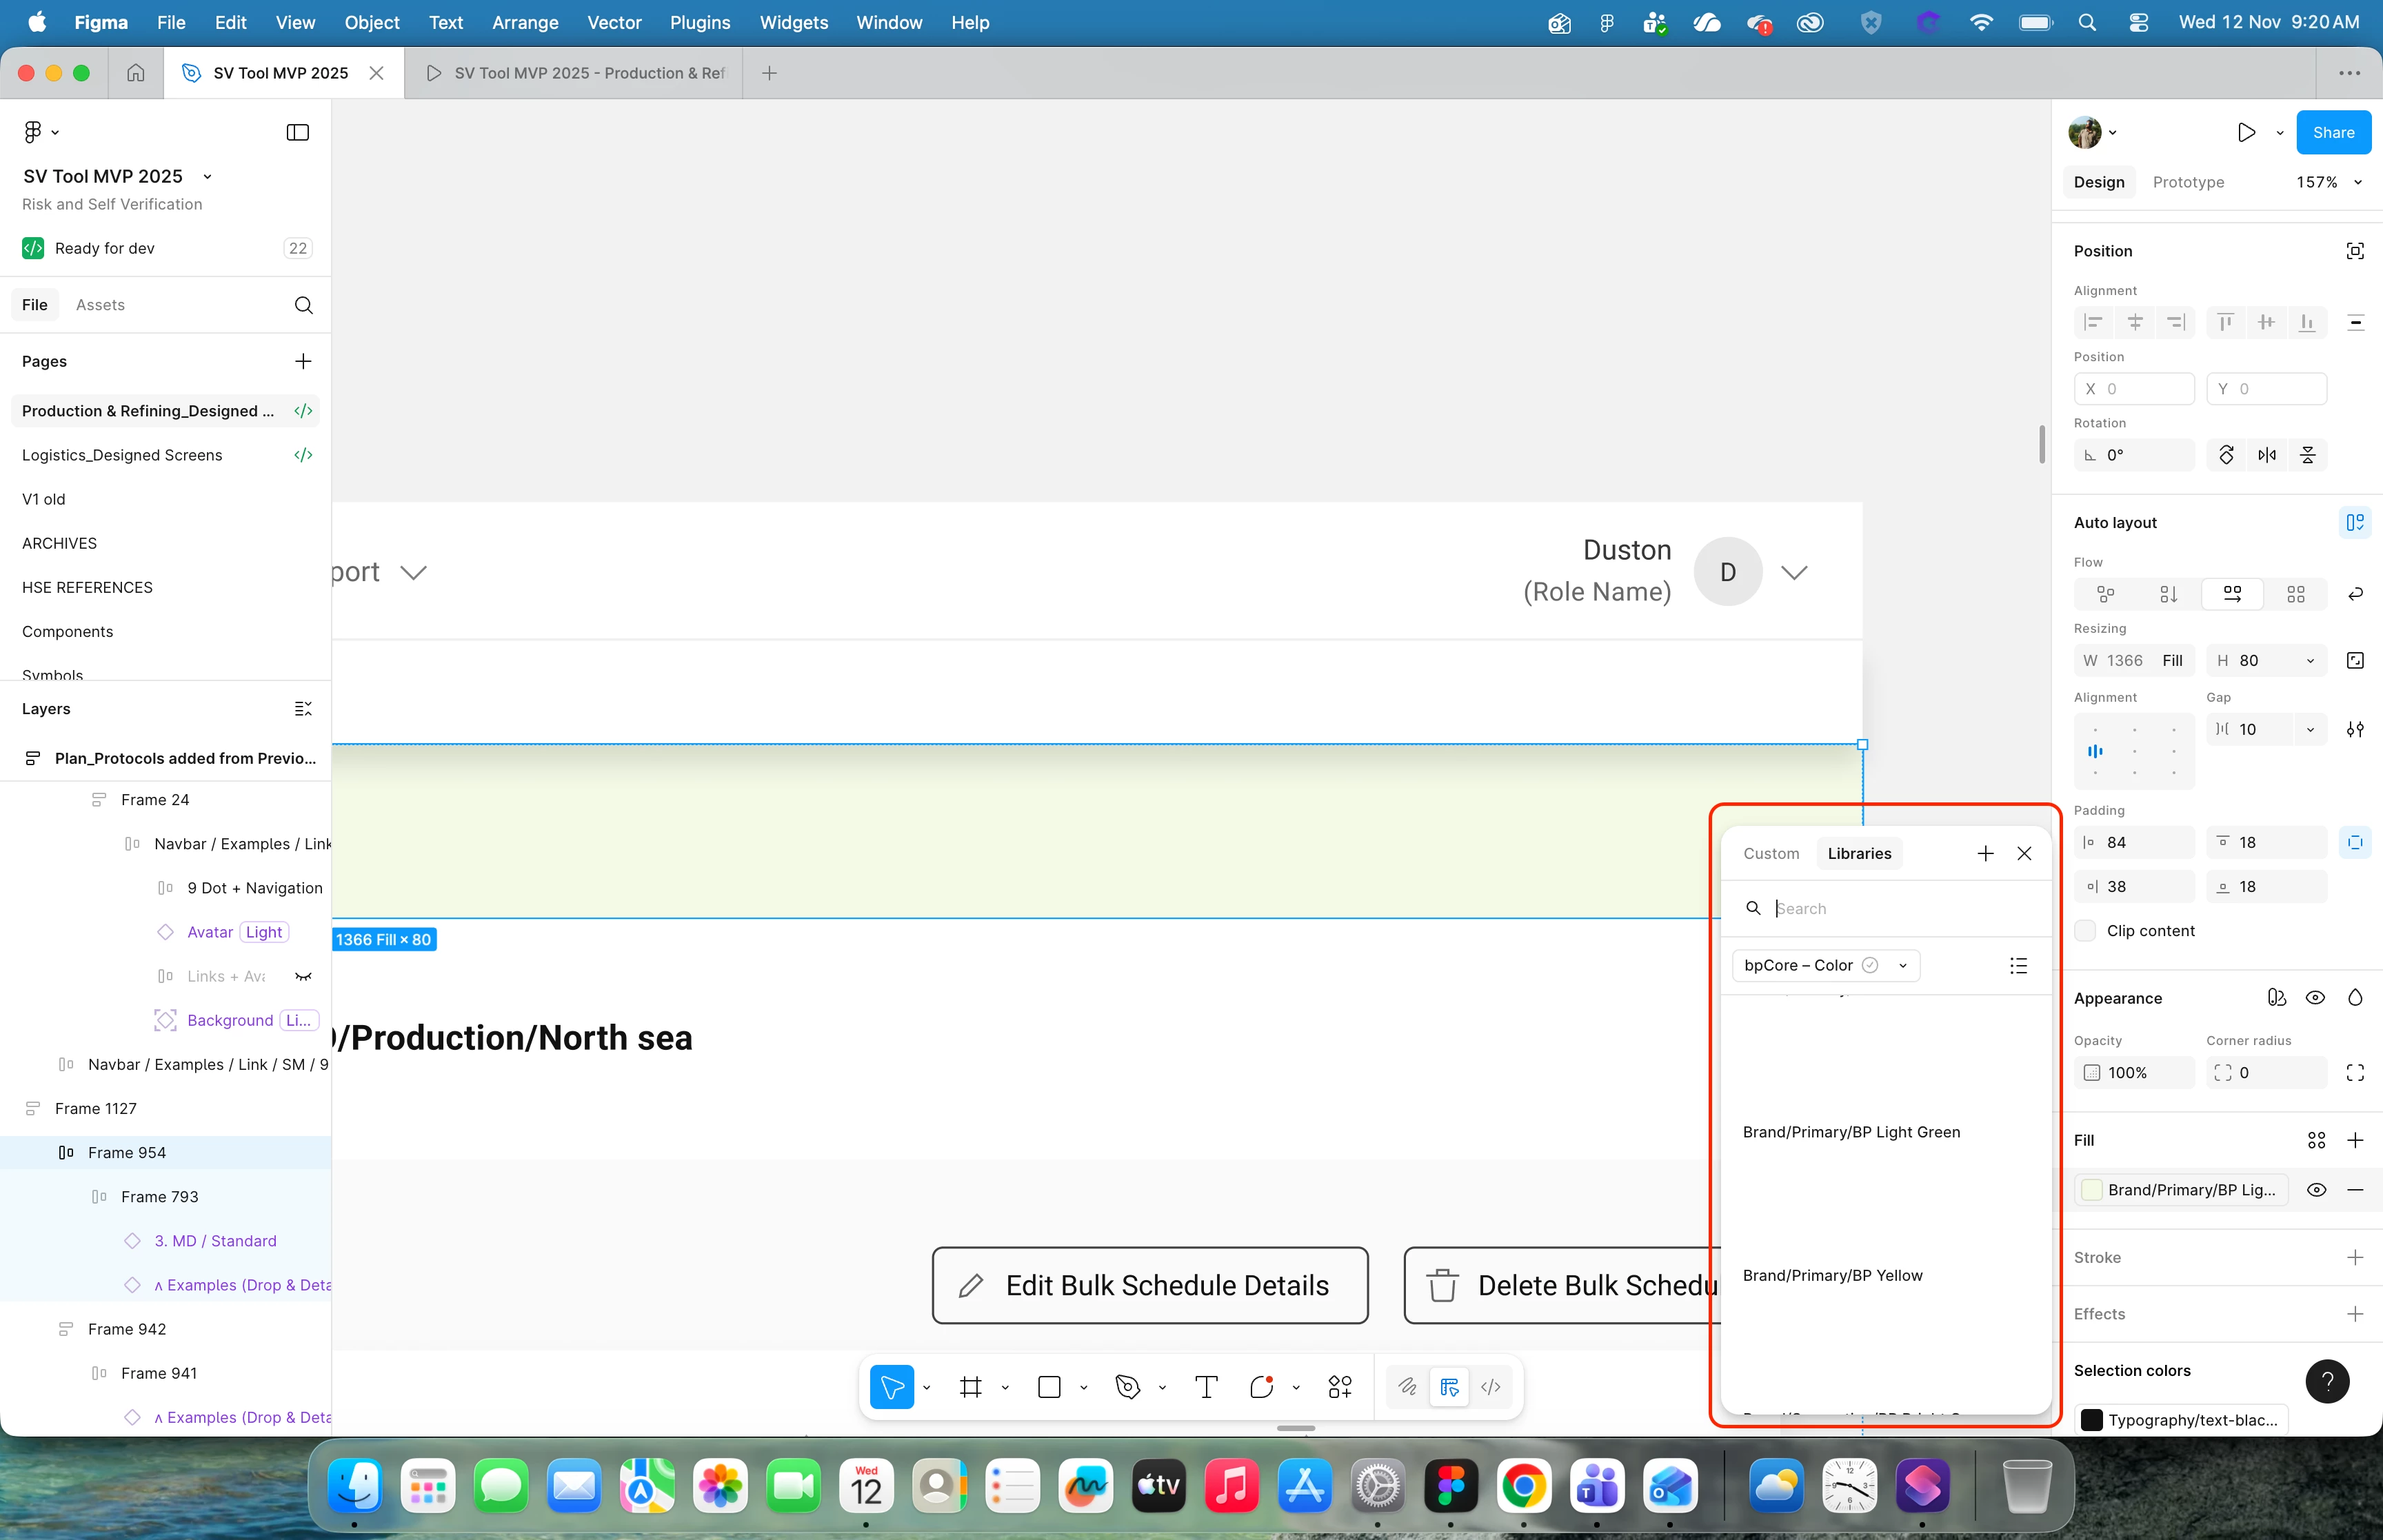Screen dimensions: 2383x1540
Task: Enable the Clip content checkbox
Action: pyautogui.click(x=2086, y=930)
